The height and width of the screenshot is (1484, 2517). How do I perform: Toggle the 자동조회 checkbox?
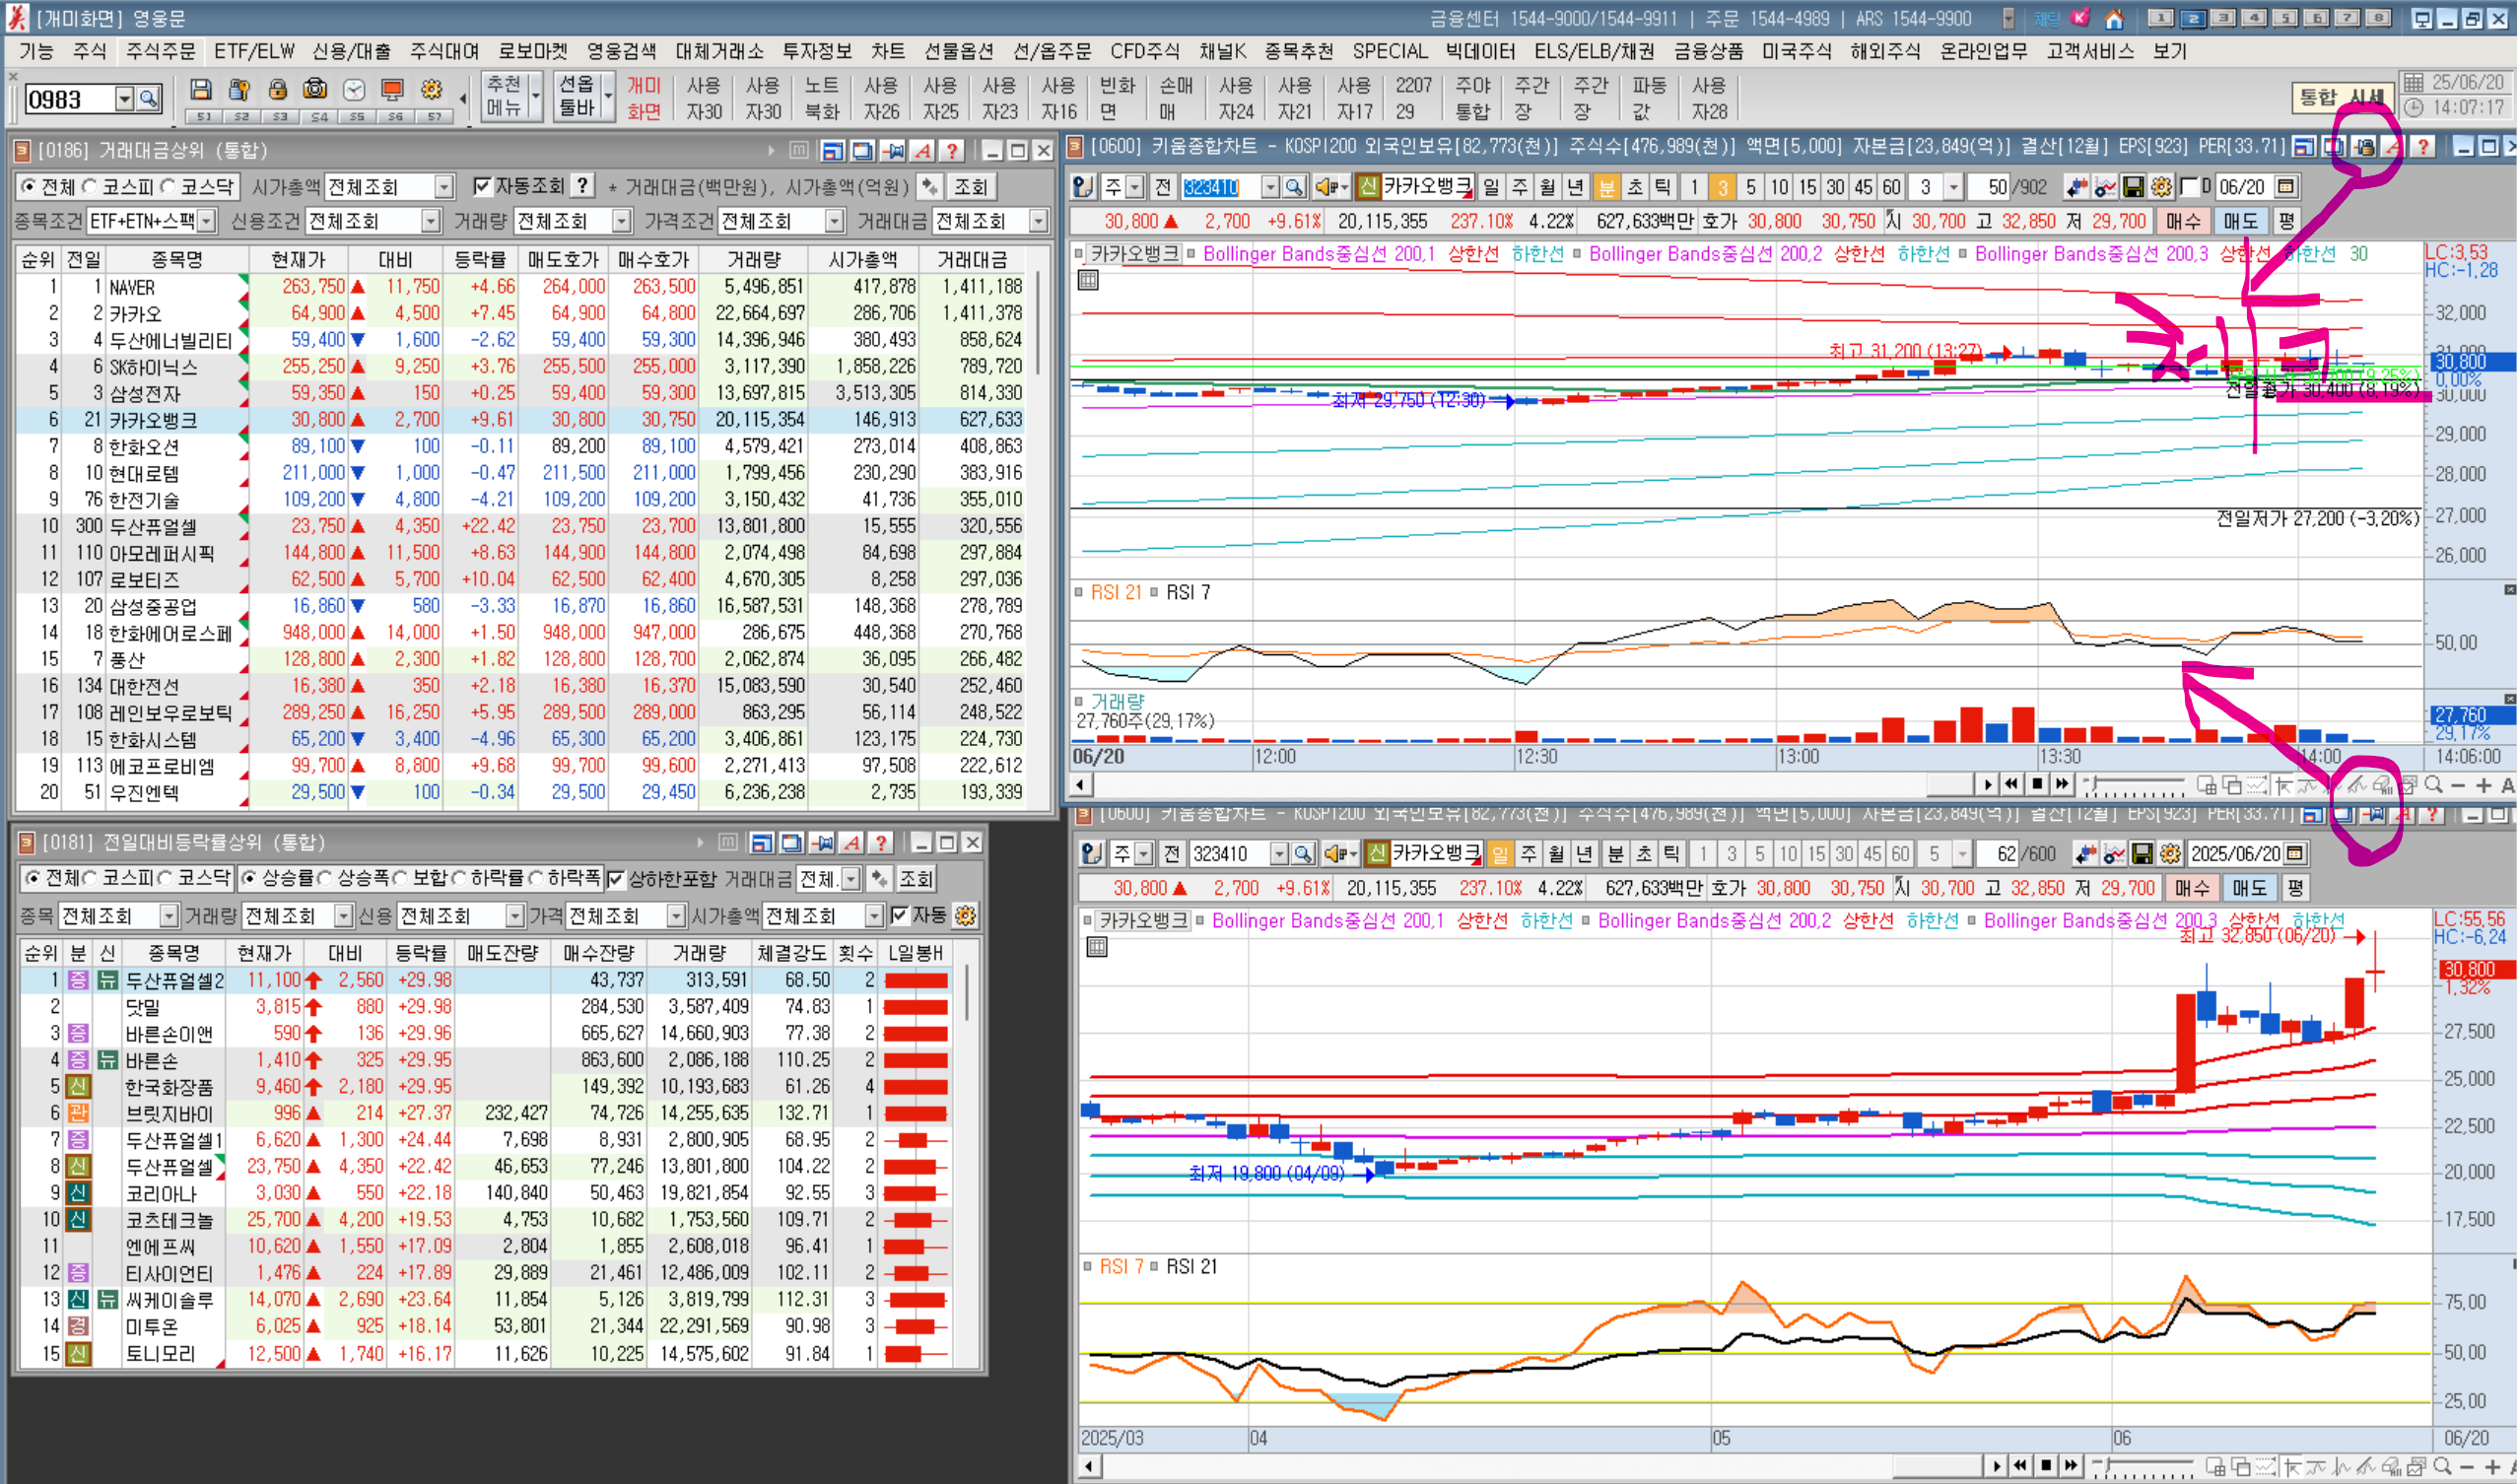click(482, 186)
